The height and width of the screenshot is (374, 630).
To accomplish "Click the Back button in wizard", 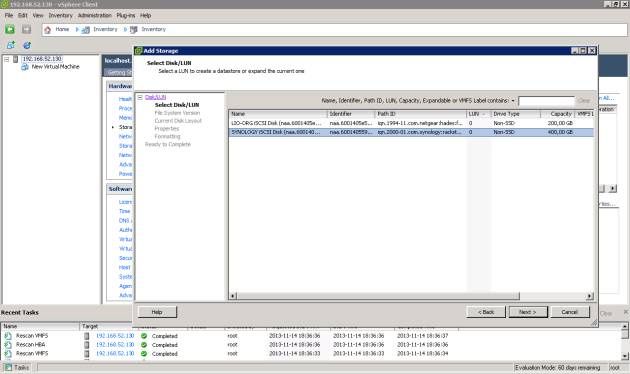I will pos(486,312).
